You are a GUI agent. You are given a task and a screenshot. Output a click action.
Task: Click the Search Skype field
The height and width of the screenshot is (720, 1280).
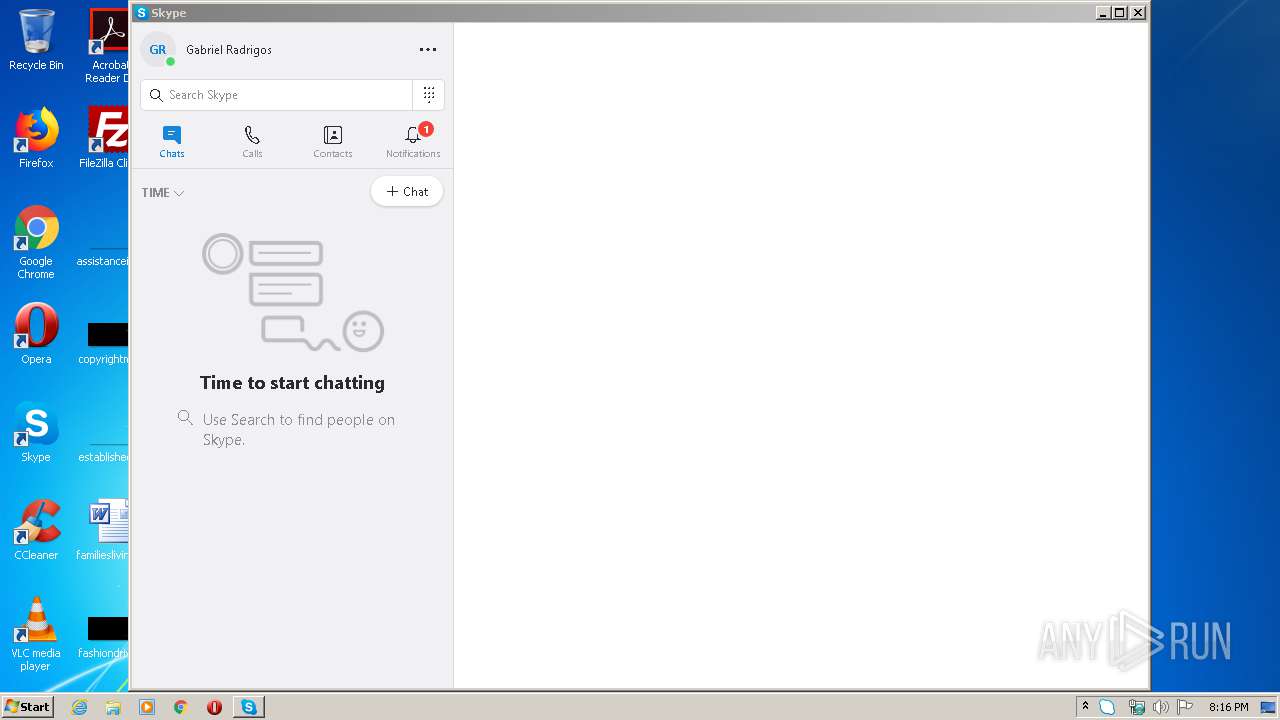277,95
